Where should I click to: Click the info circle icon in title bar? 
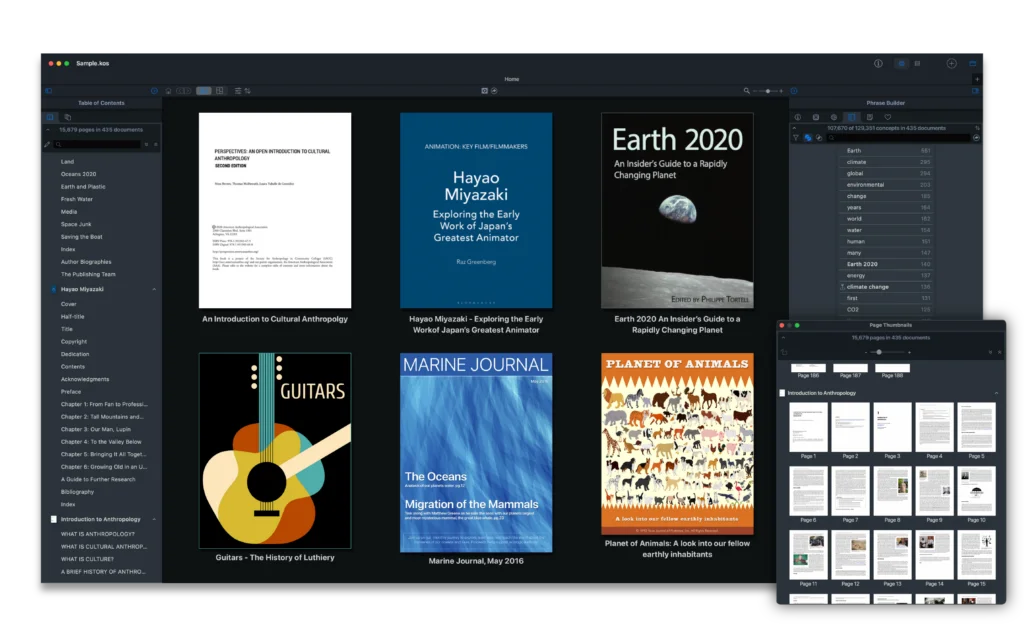[x=878, y=63]
